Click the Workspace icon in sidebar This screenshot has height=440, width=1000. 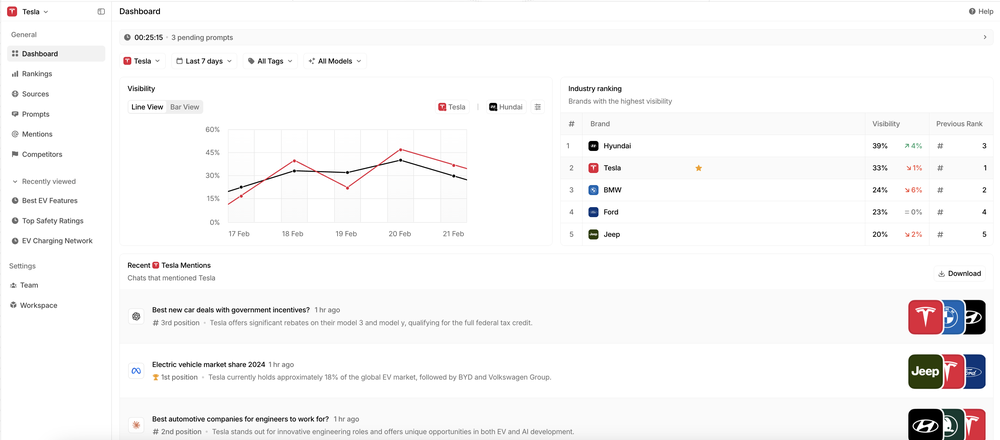click(13, 305)
